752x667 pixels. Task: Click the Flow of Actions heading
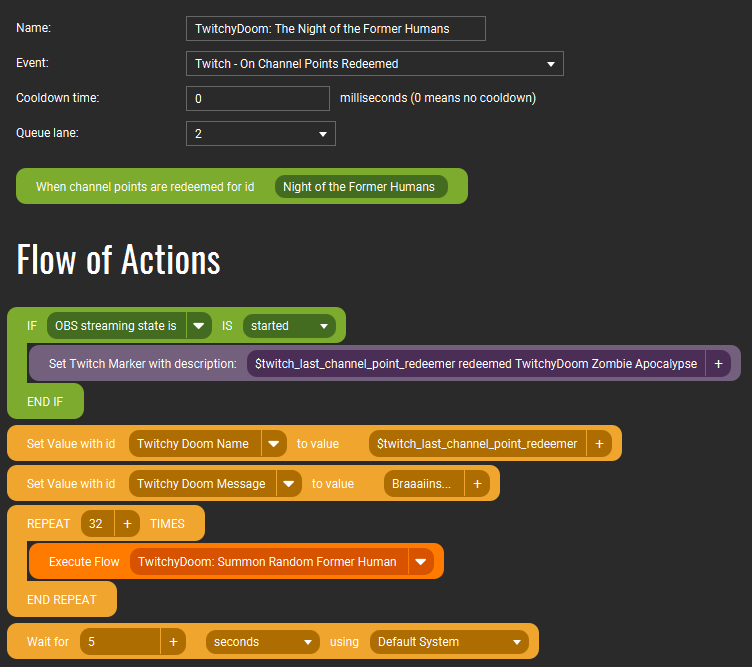pos(118,259)
